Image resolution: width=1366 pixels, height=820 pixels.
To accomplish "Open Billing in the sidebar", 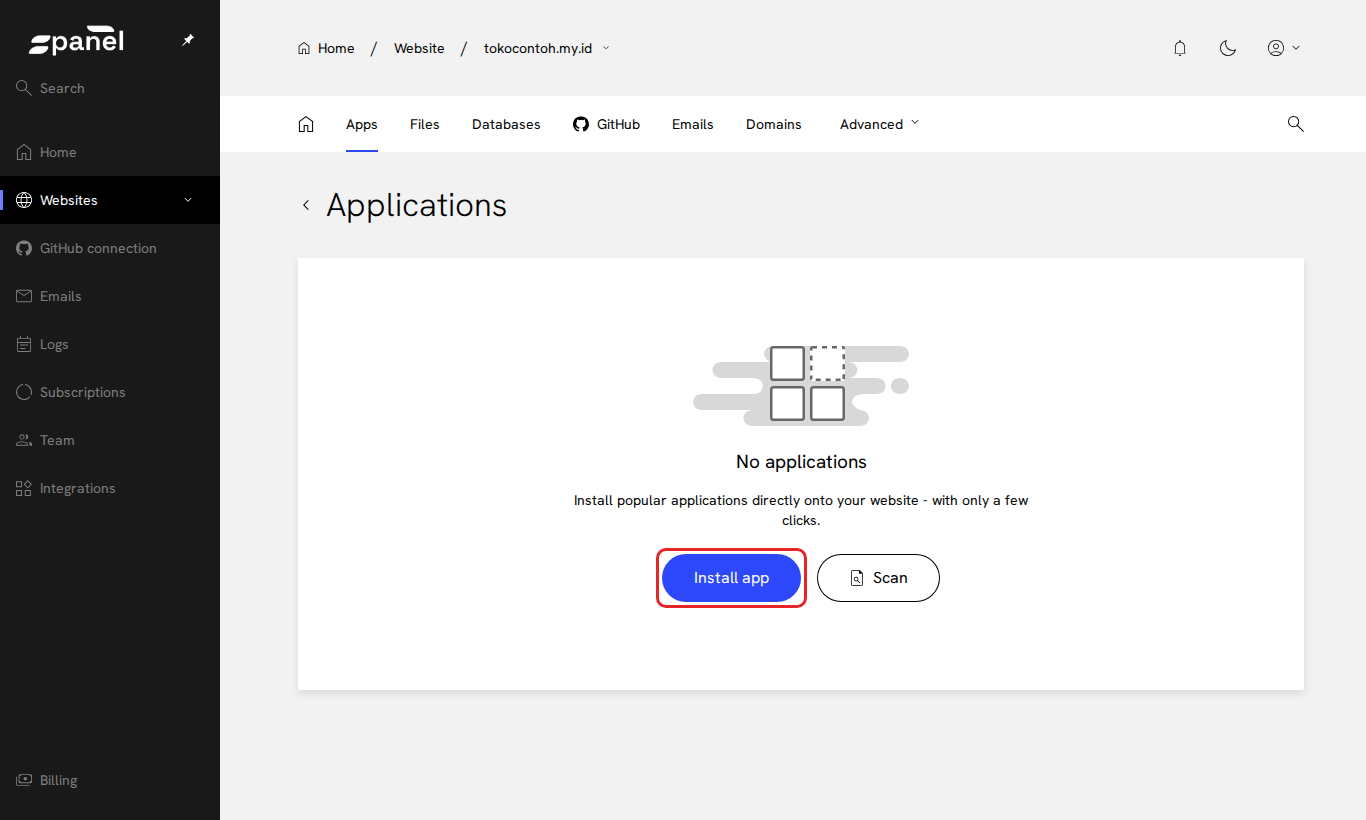I will (110, 780).
